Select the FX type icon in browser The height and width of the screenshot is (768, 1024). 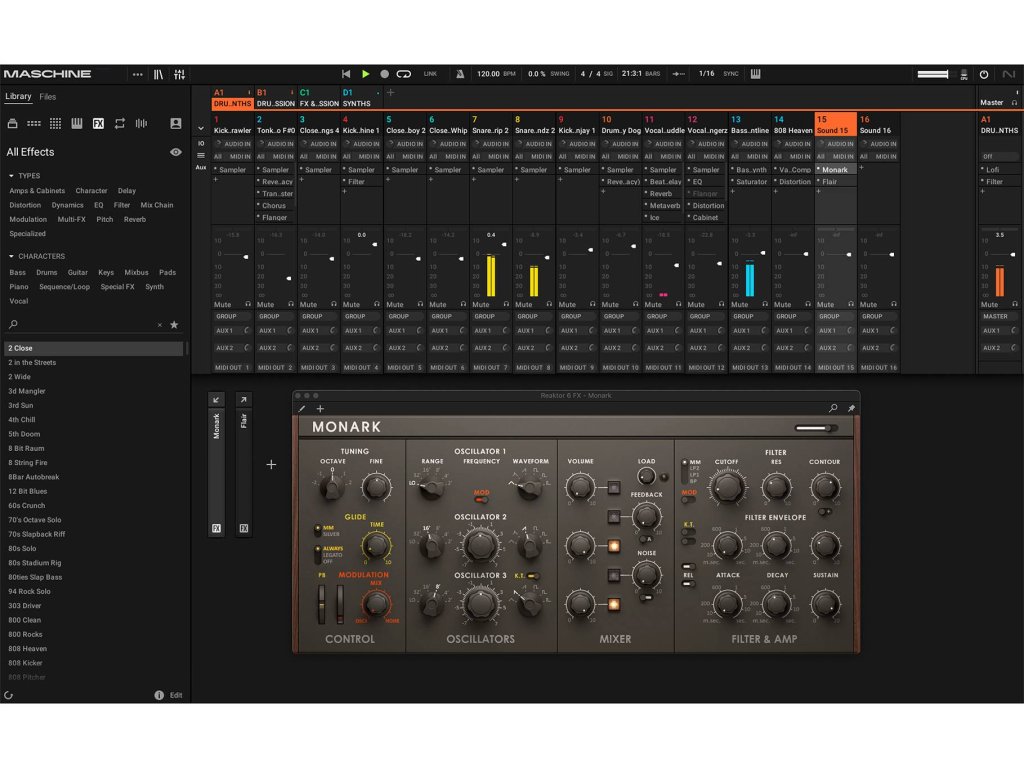(99, 123)
